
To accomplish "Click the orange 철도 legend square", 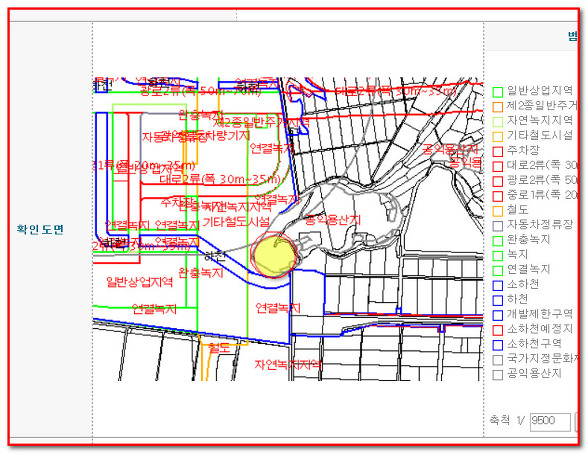I will pos(497,211).
